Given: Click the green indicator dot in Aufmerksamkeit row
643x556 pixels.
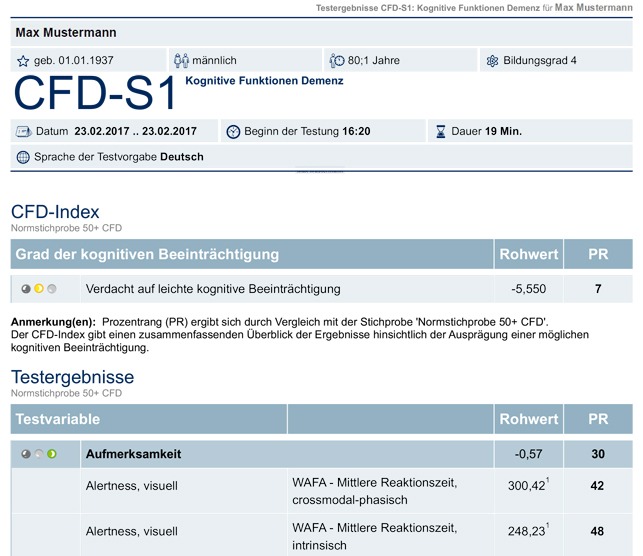Looking at the screenshot, I should (x=52, y=454).
